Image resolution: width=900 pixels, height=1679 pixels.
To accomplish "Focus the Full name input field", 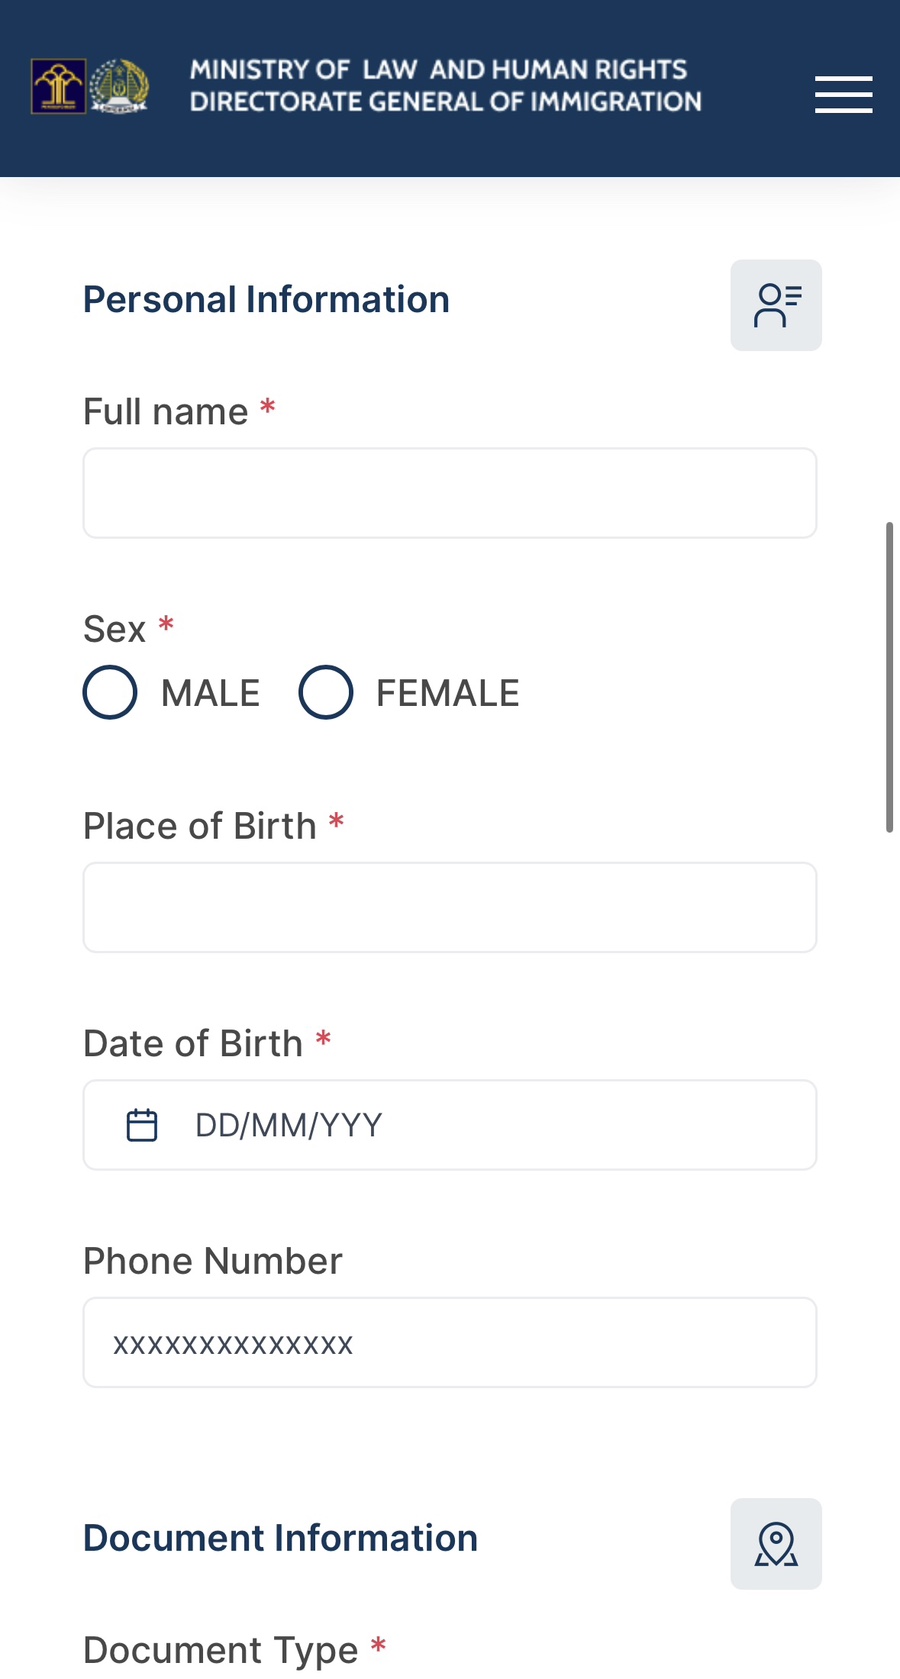I will click(x=450, y=493).
